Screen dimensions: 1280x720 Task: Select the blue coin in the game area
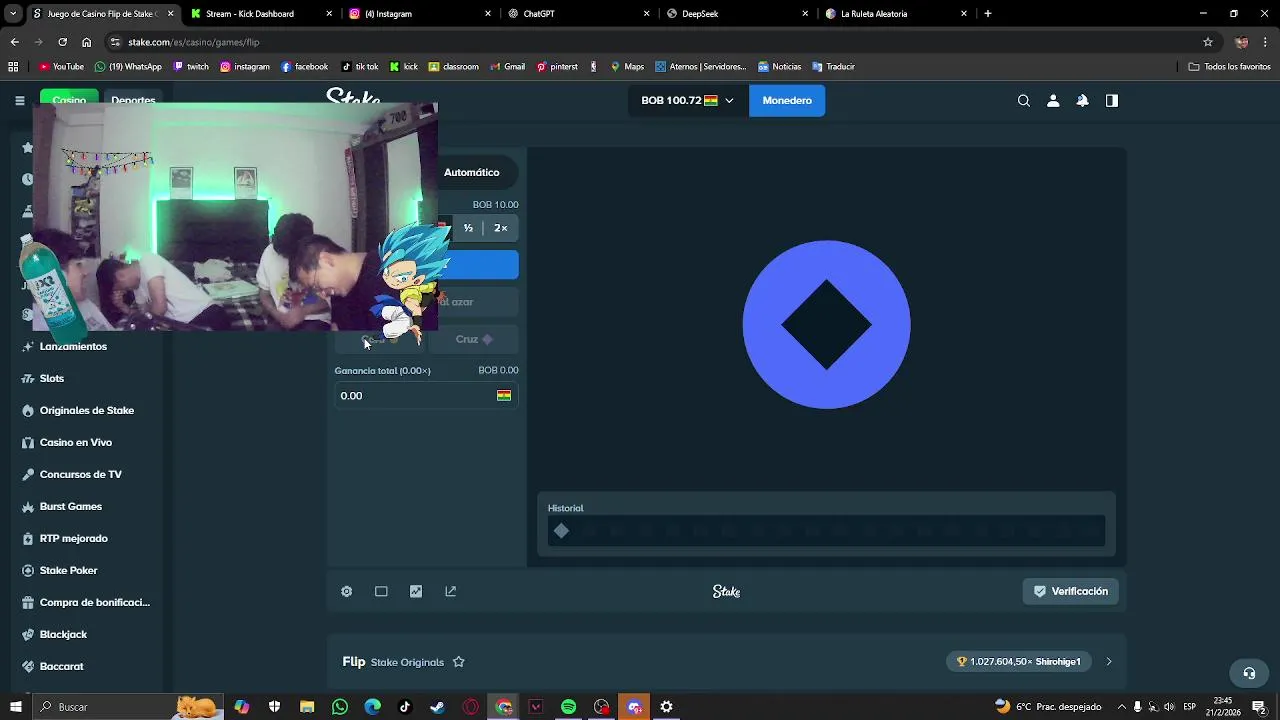[826, 324]
